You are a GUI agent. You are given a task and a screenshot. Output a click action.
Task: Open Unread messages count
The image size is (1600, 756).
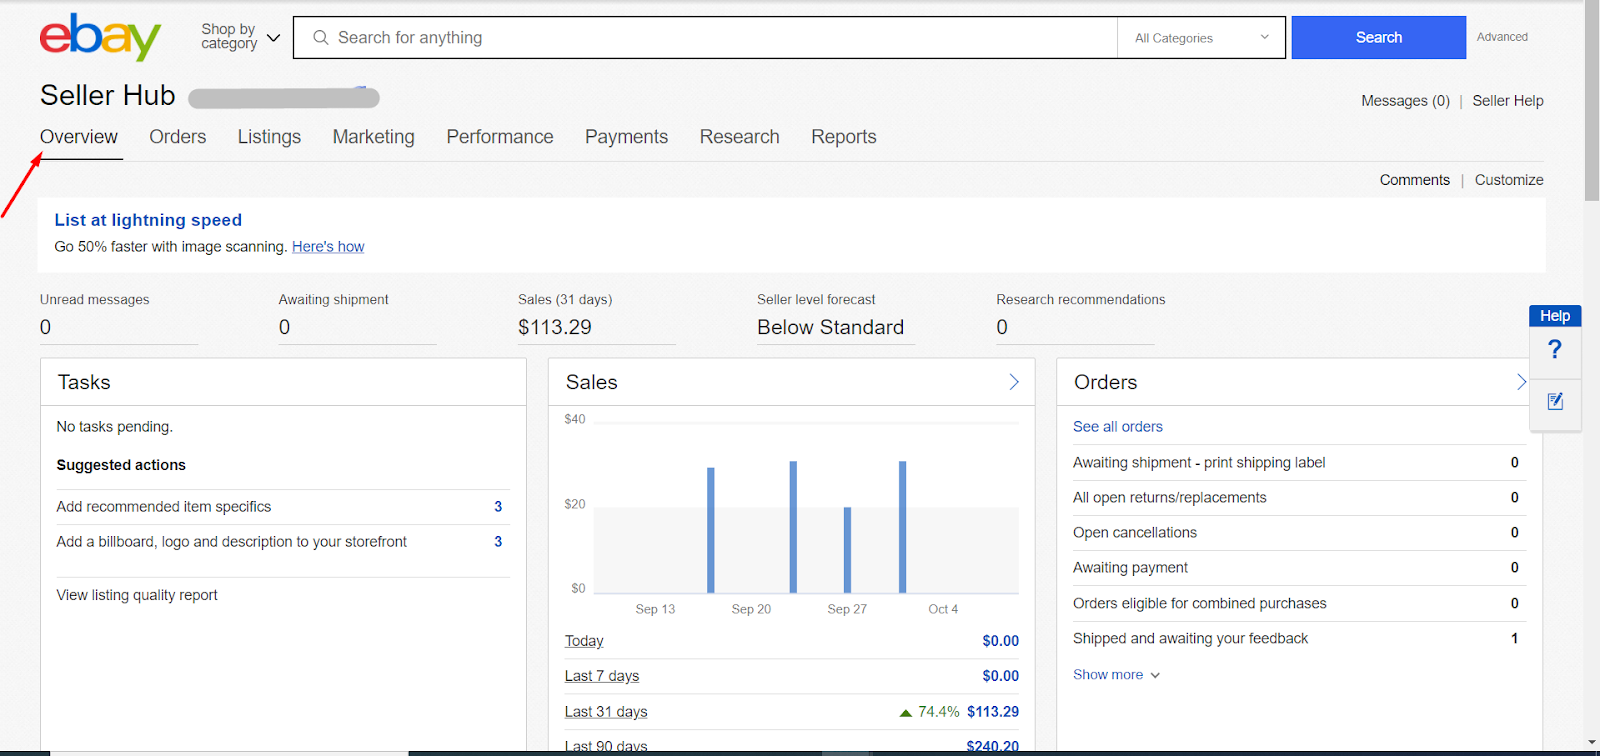click(46, 327)
